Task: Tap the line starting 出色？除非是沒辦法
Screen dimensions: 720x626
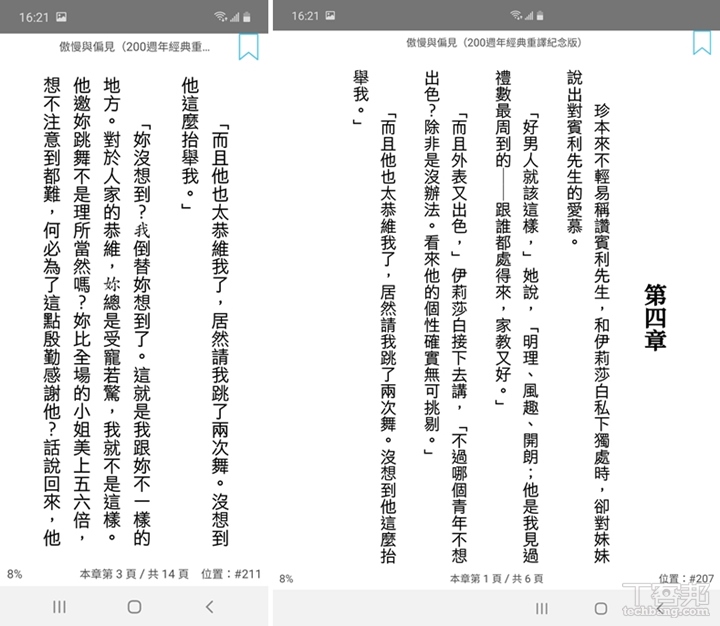Action: [x=432, y=262]
